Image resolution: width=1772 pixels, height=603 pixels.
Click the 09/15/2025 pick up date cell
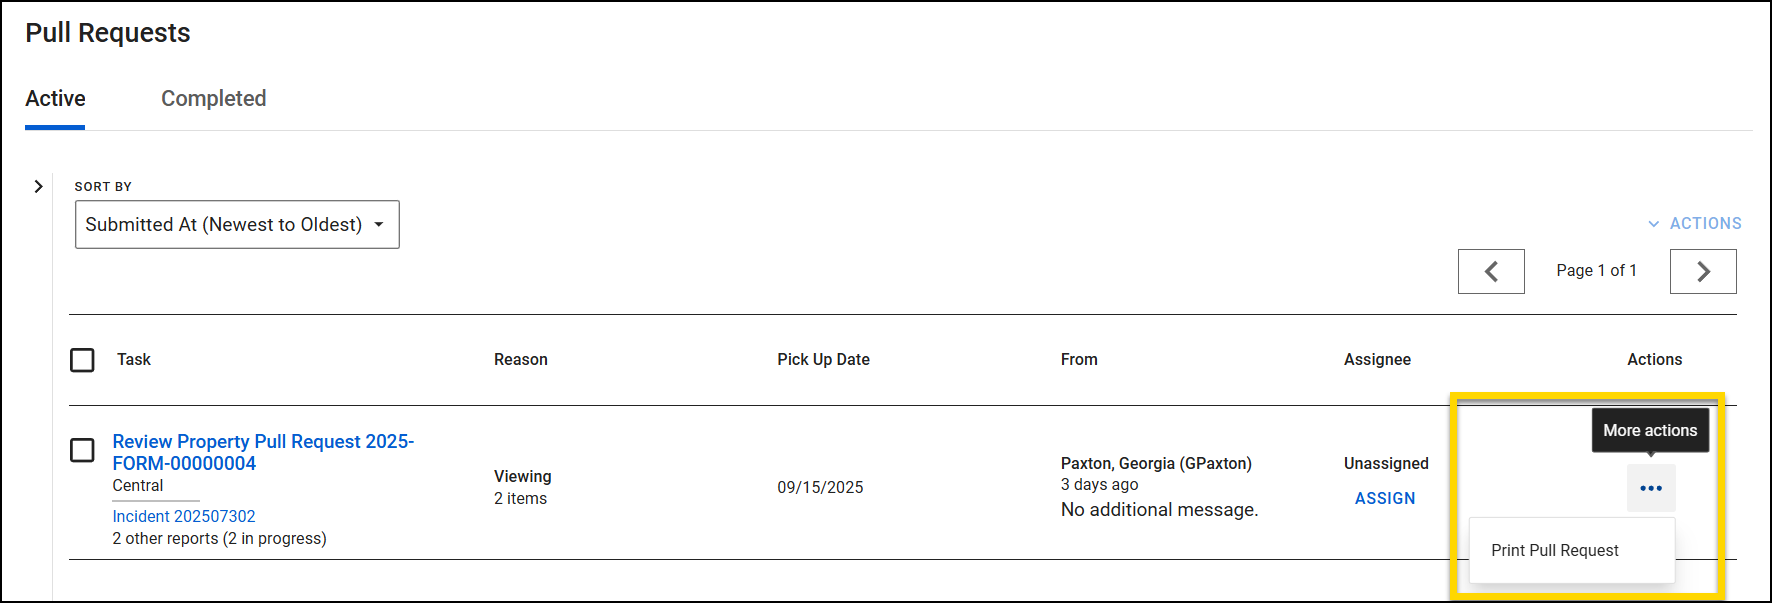pos(820,487)
